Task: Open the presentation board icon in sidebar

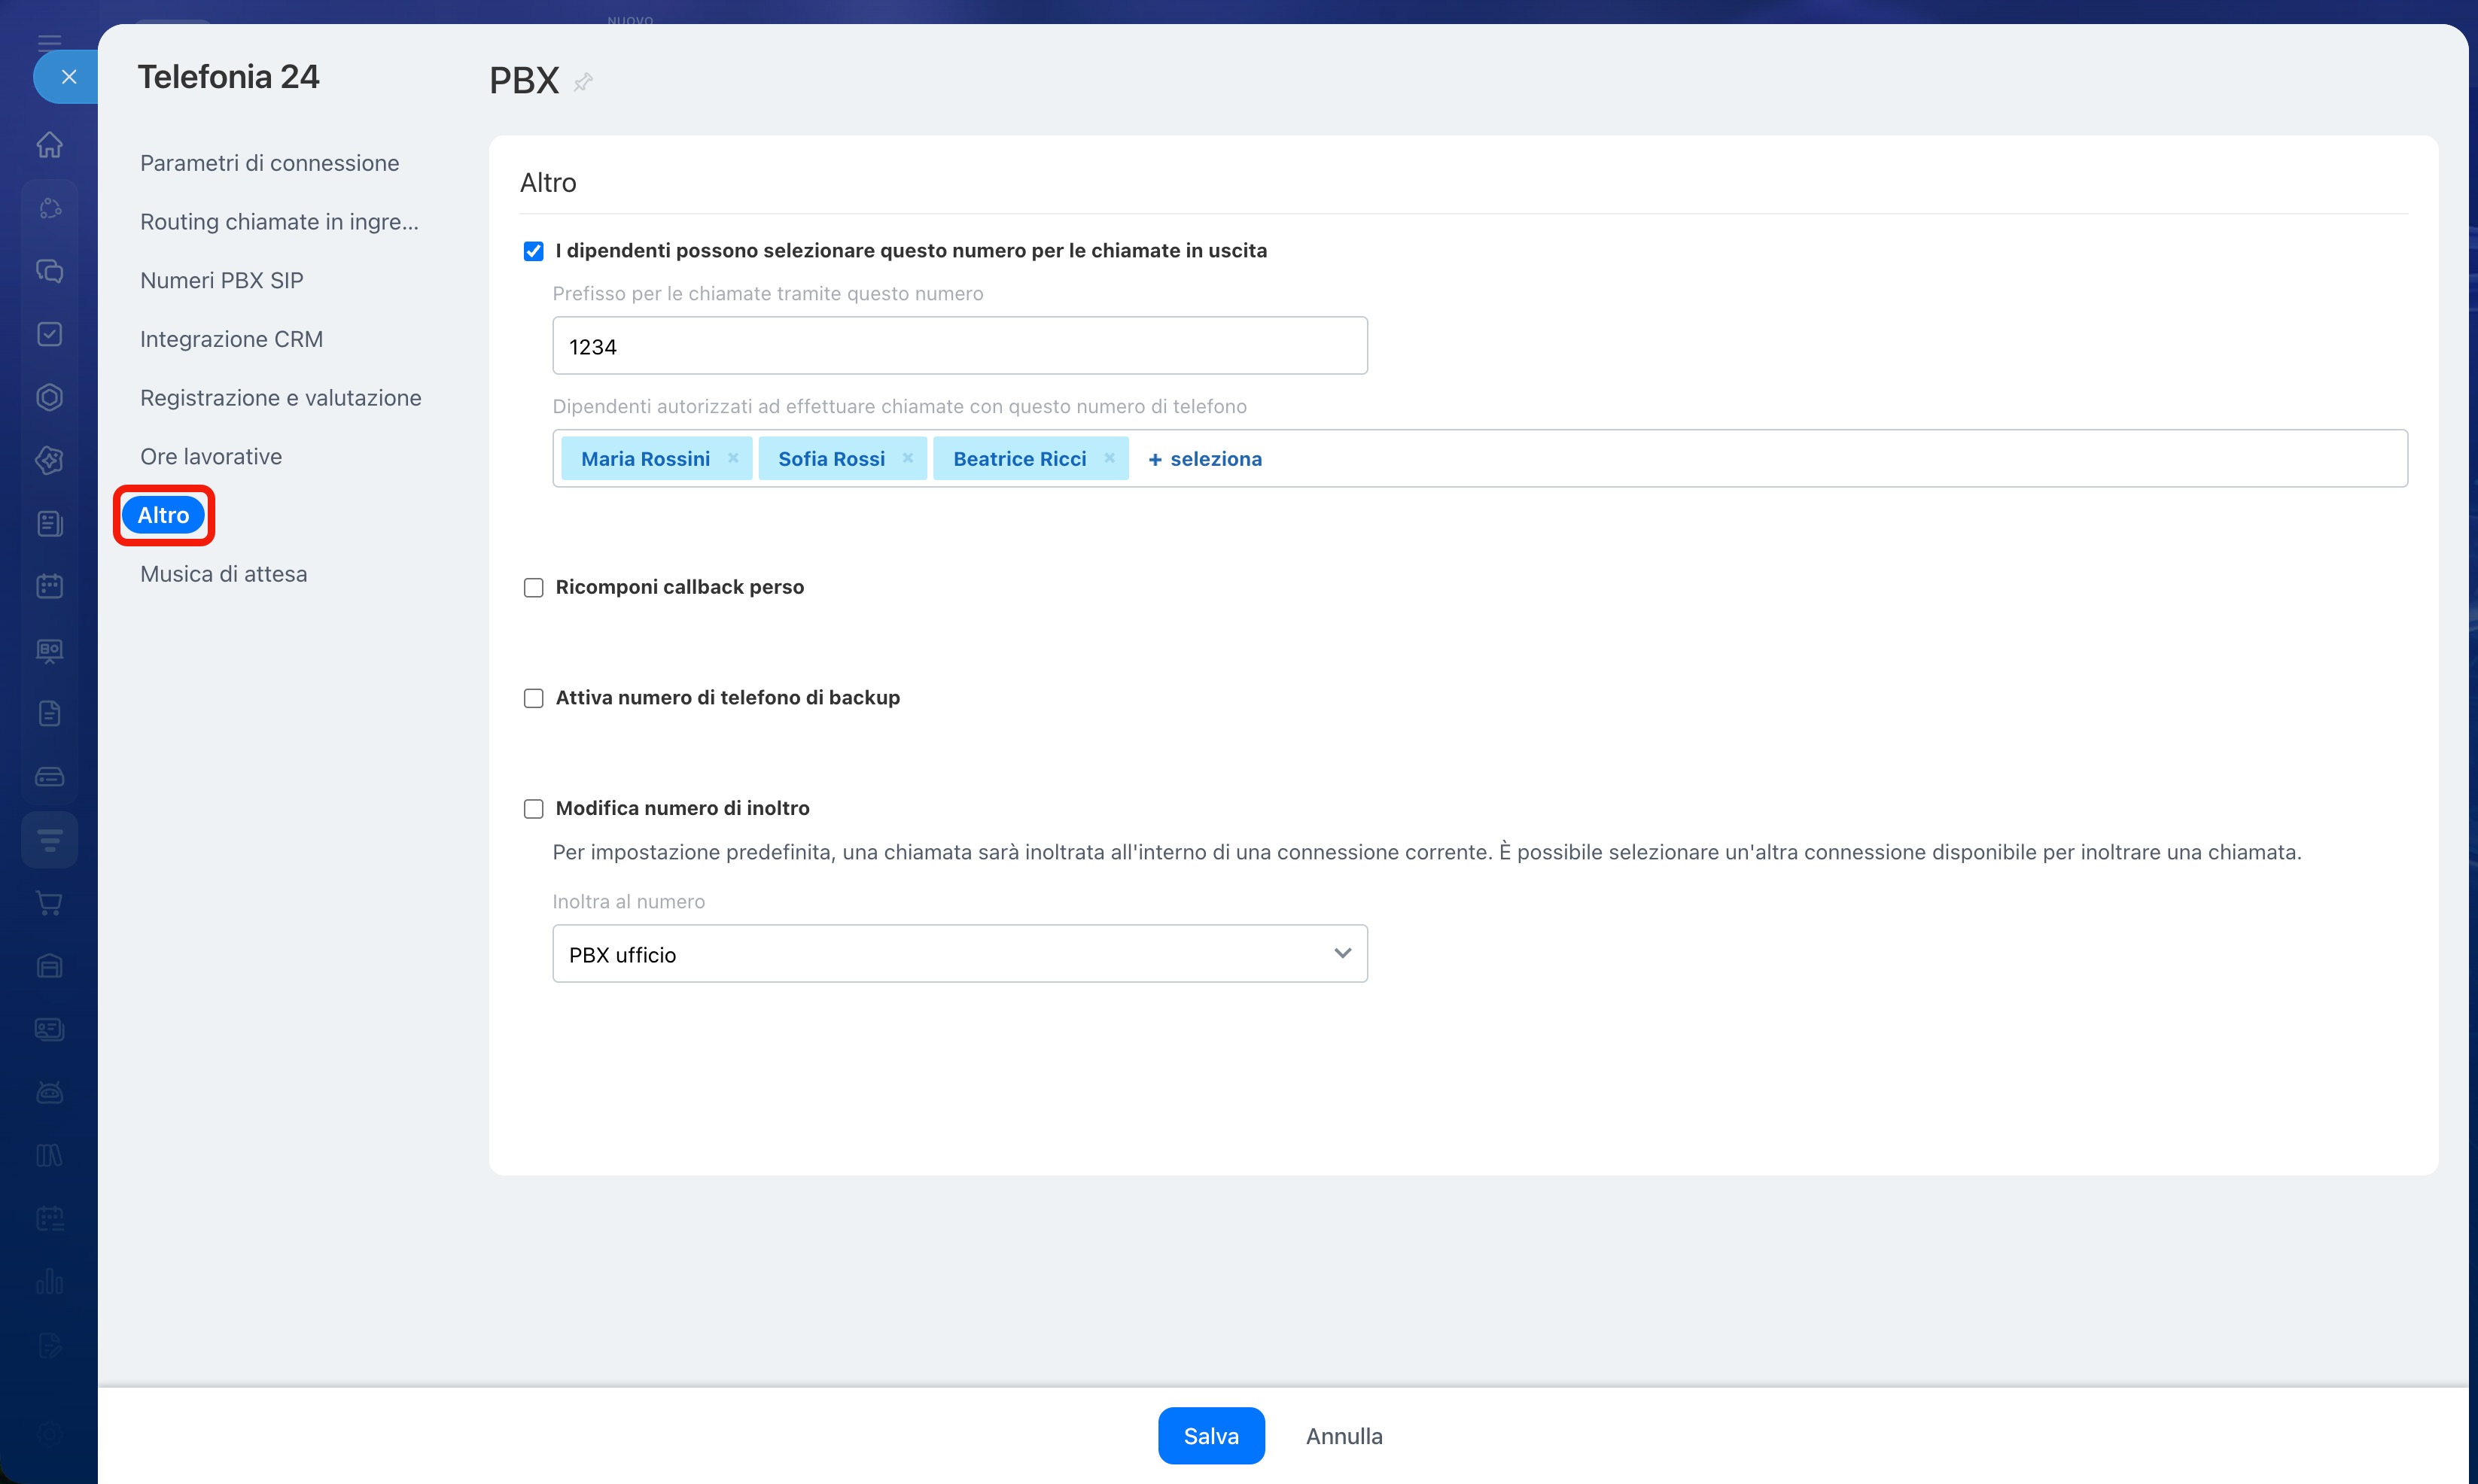Action: (x=49, y=650)
